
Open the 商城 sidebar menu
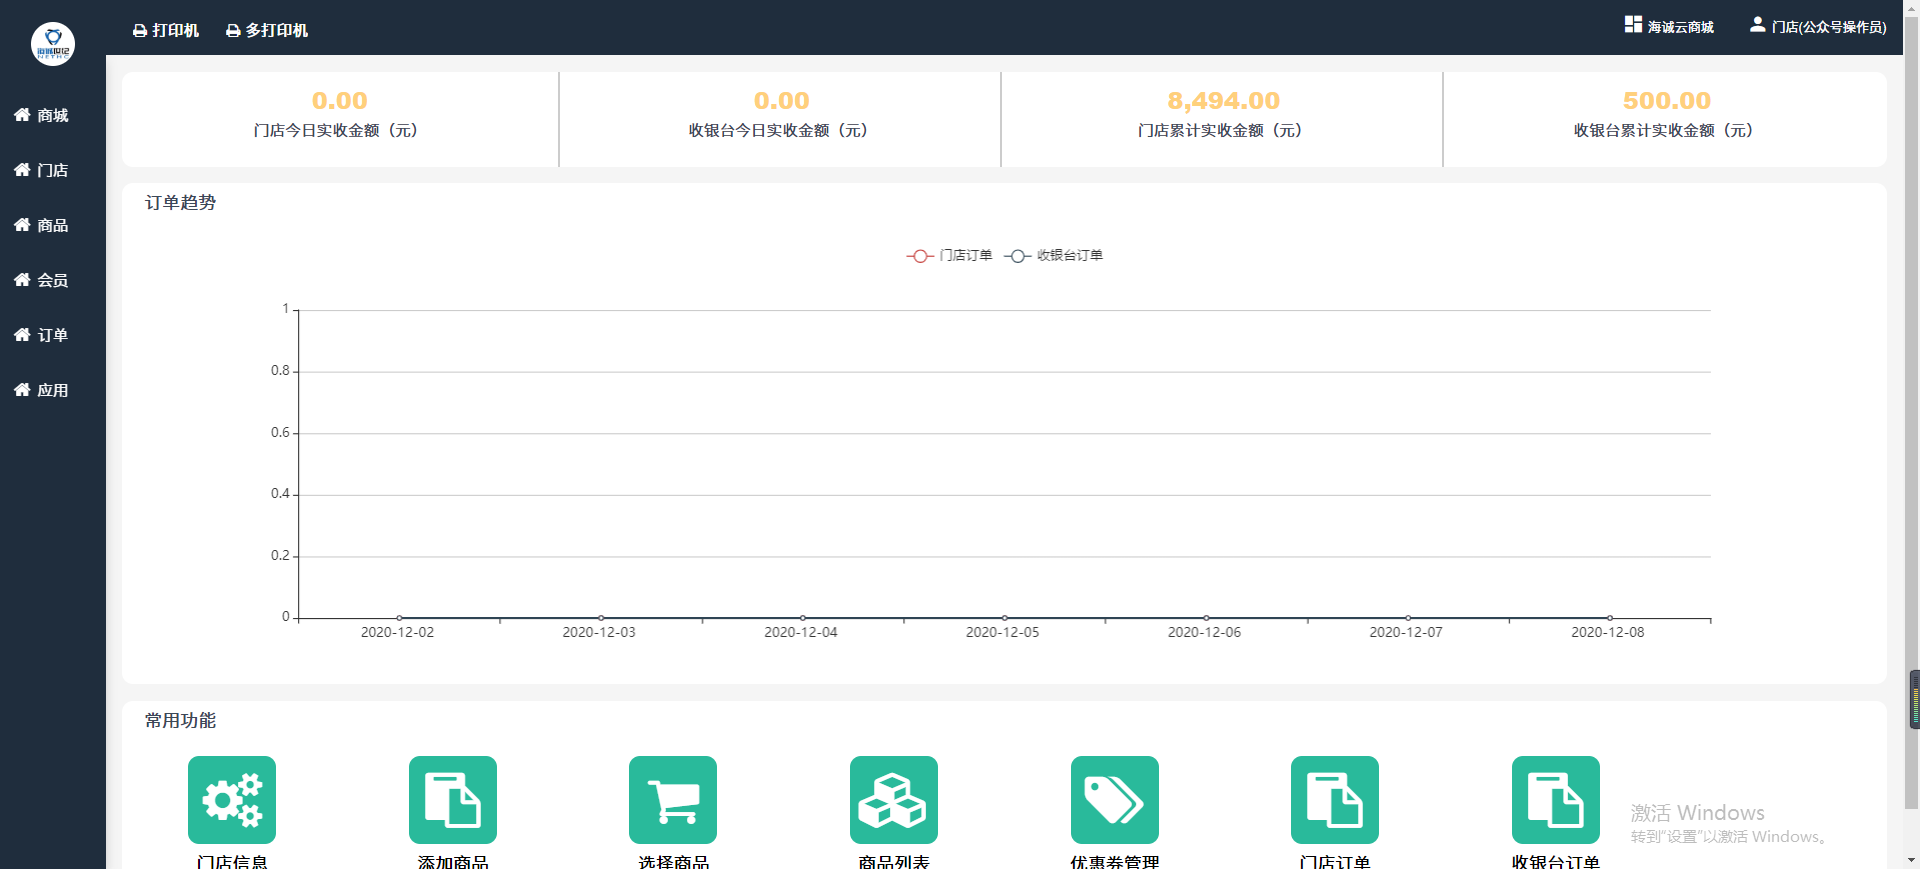pos(42,115)
